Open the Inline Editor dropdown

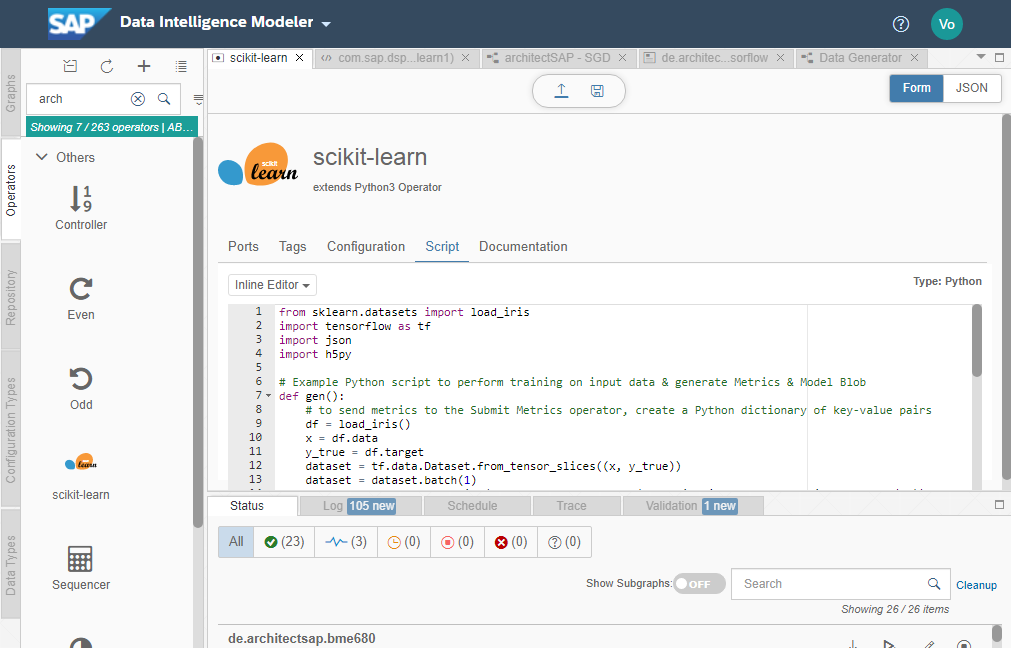(x=272, y=285)
